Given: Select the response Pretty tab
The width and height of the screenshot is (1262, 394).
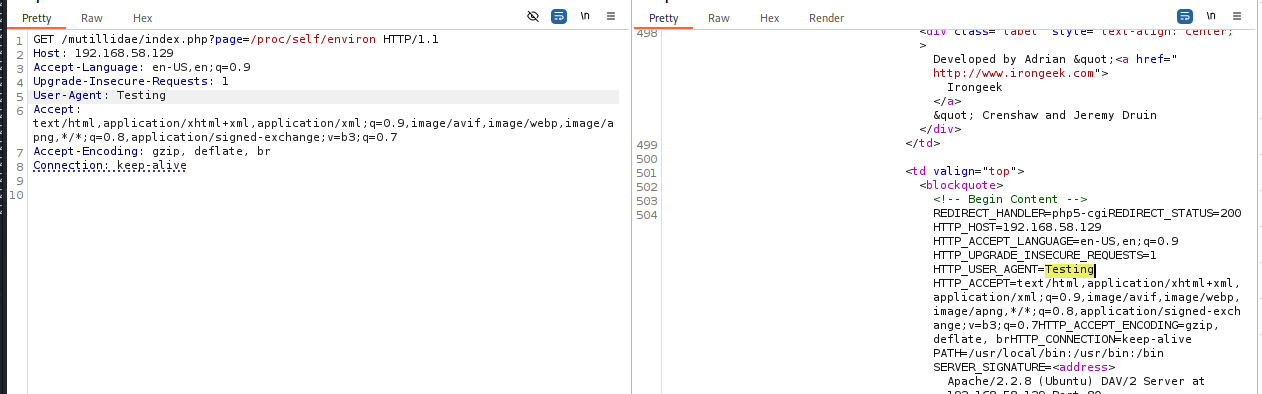Looking at the screenshot, I should tap(663, 18).
